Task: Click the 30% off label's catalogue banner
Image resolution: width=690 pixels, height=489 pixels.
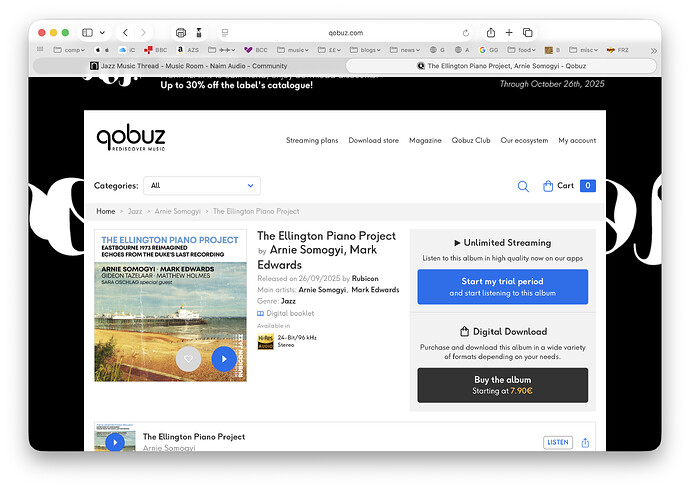Action: (237, 85)
